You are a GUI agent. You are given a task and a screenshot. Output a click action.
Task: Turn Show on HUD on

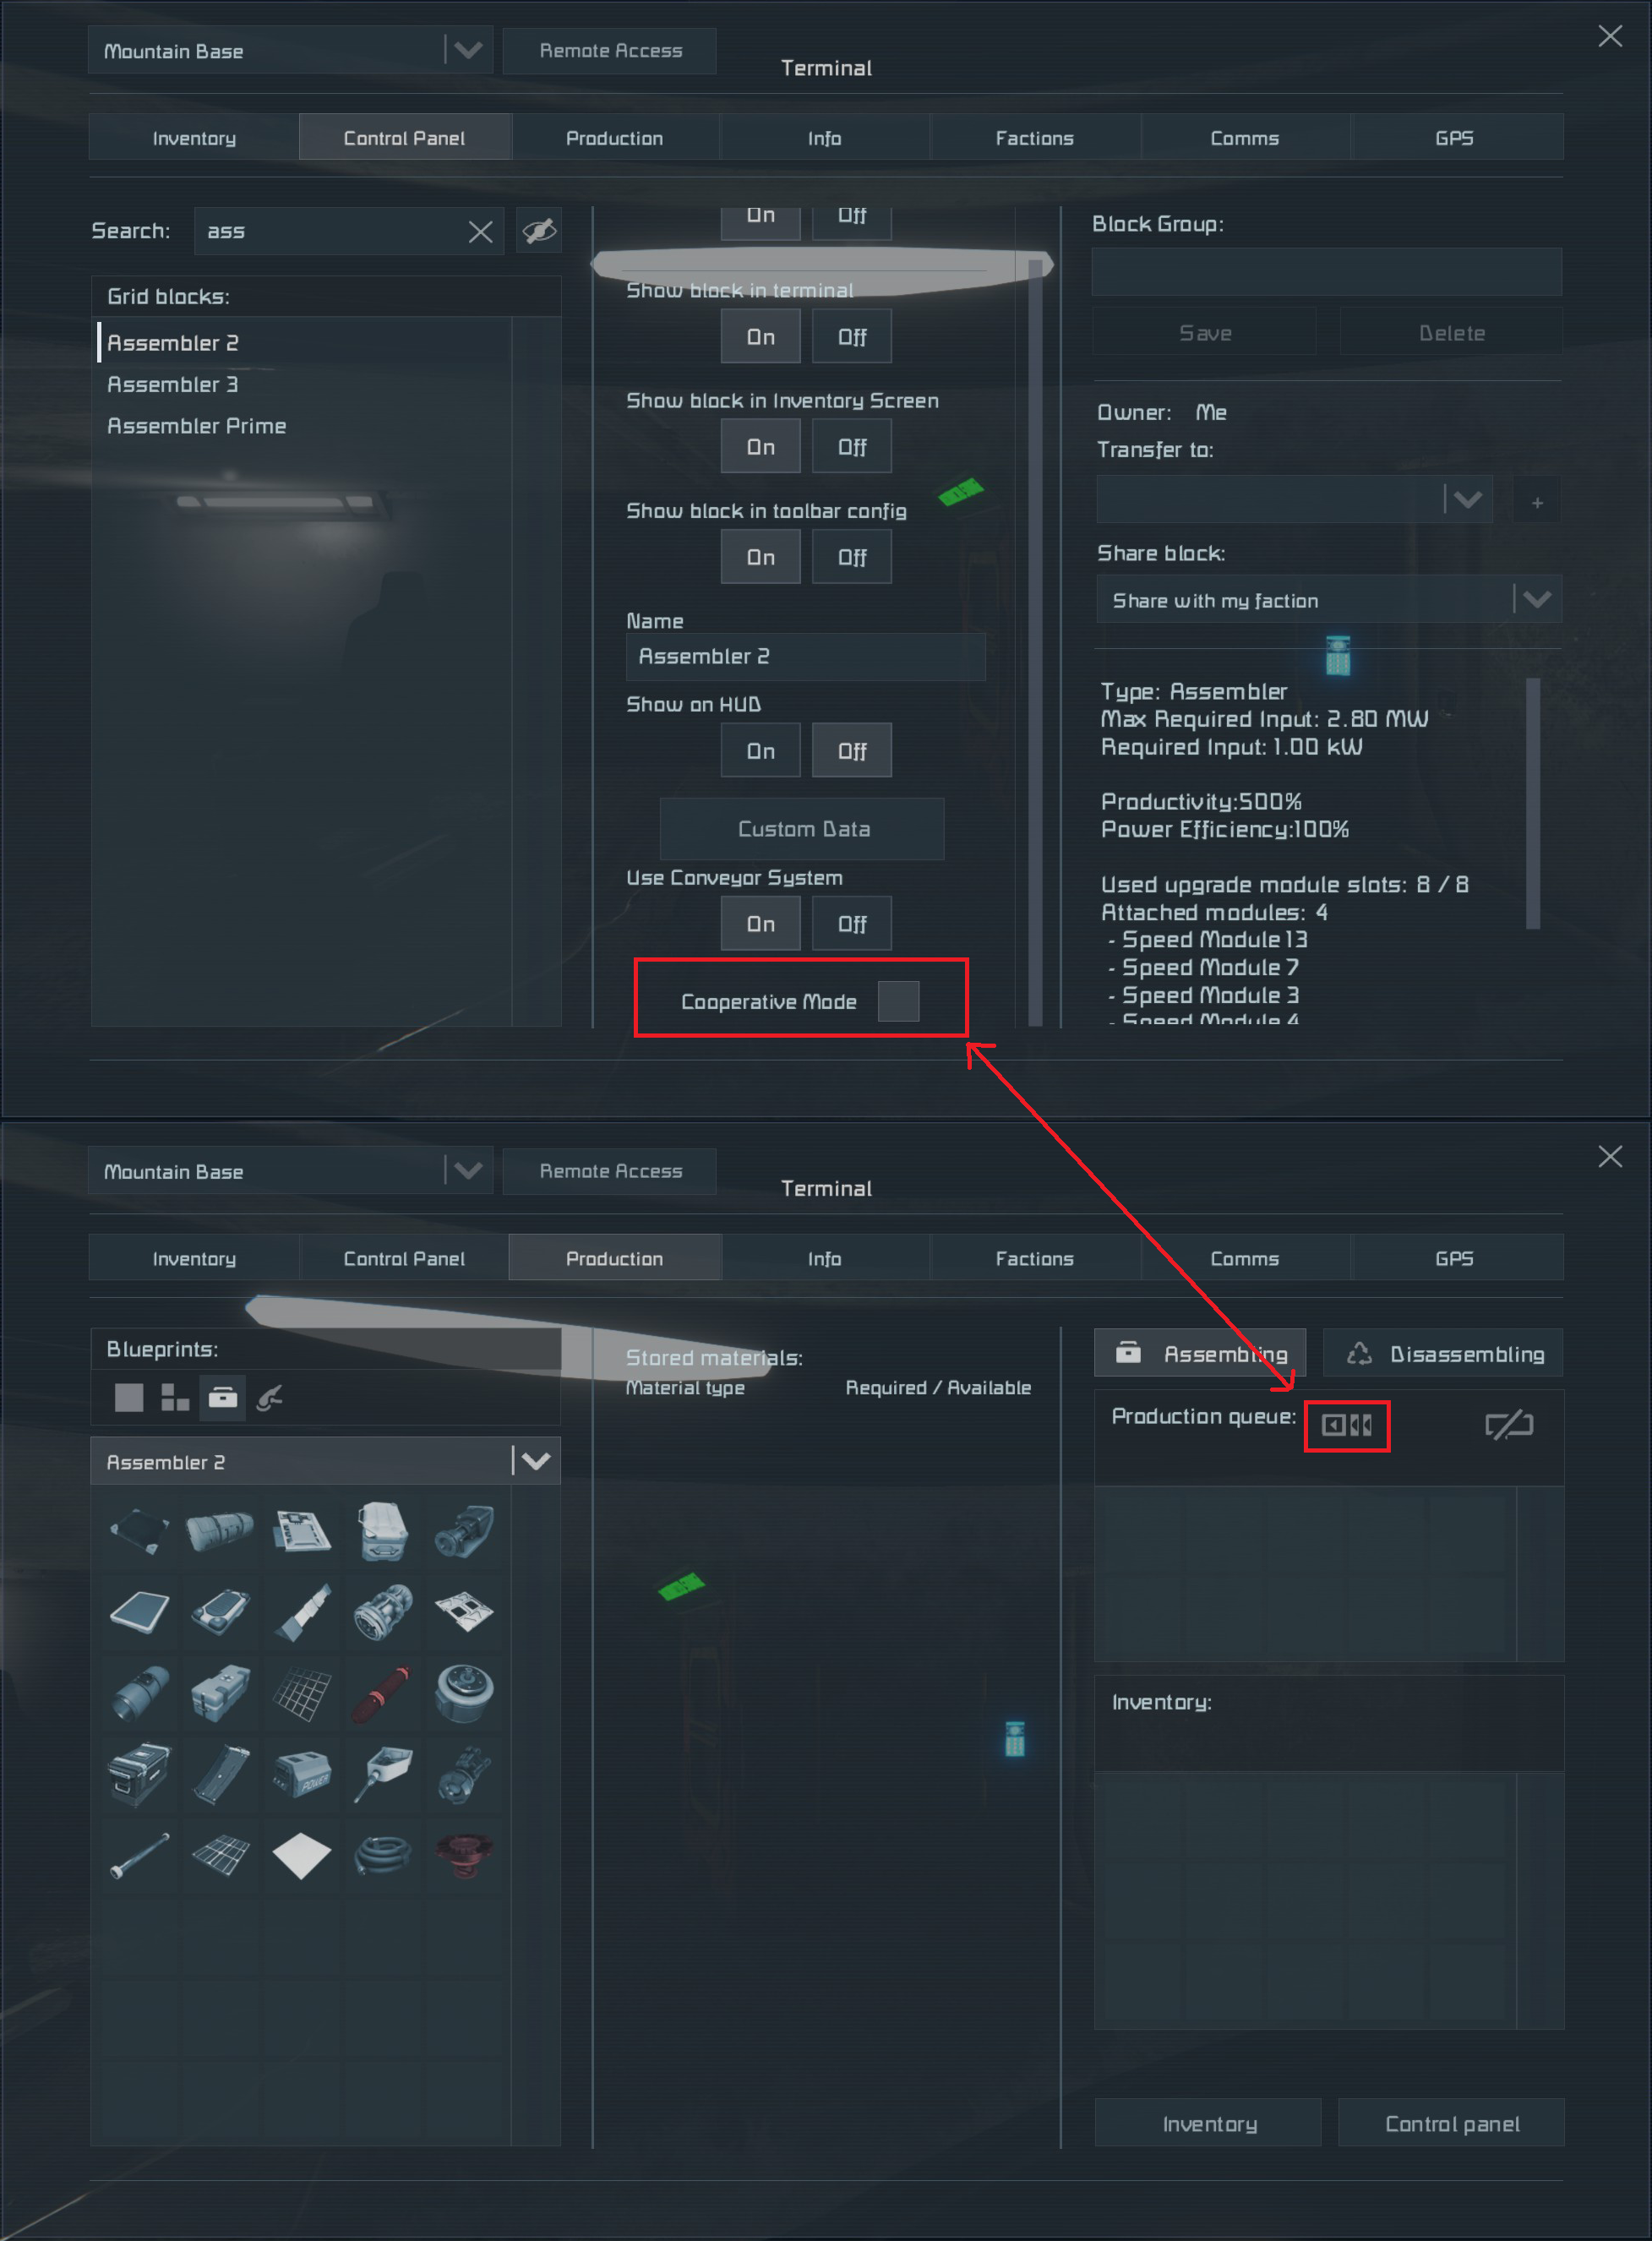point(760,750)
